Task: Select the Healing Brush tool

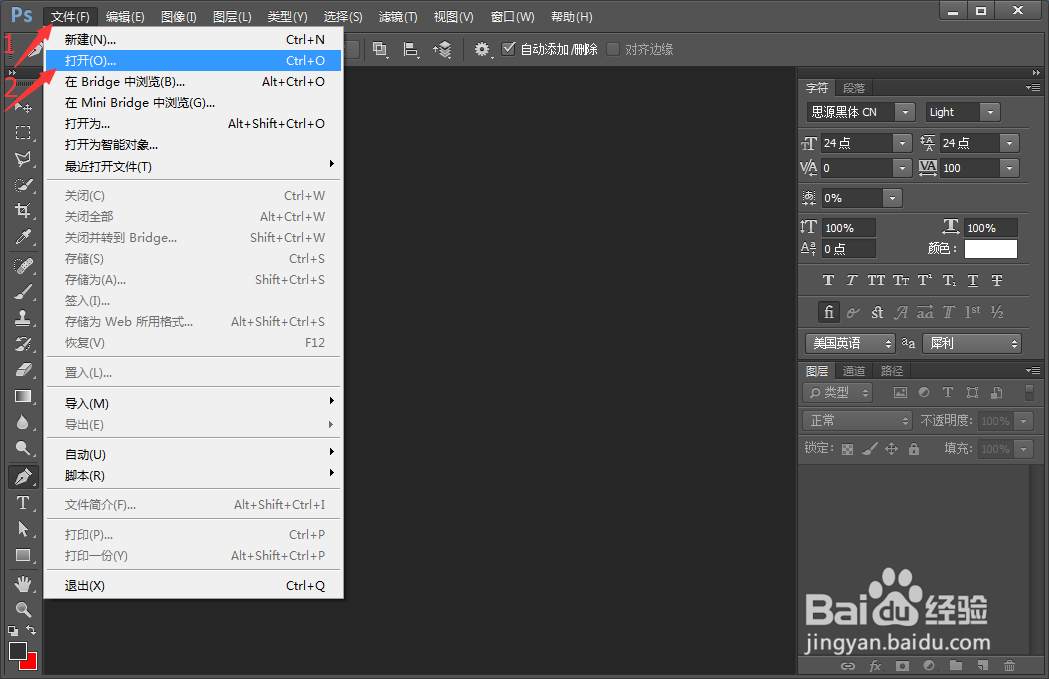Action: (23, 266)
